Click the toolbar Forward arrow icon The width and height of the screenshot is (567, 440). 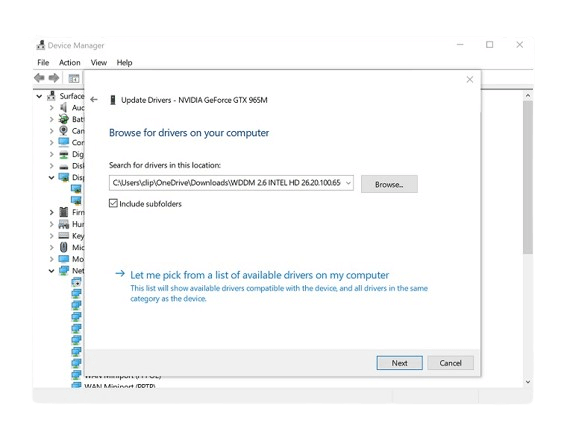click(x=54, y=78)
